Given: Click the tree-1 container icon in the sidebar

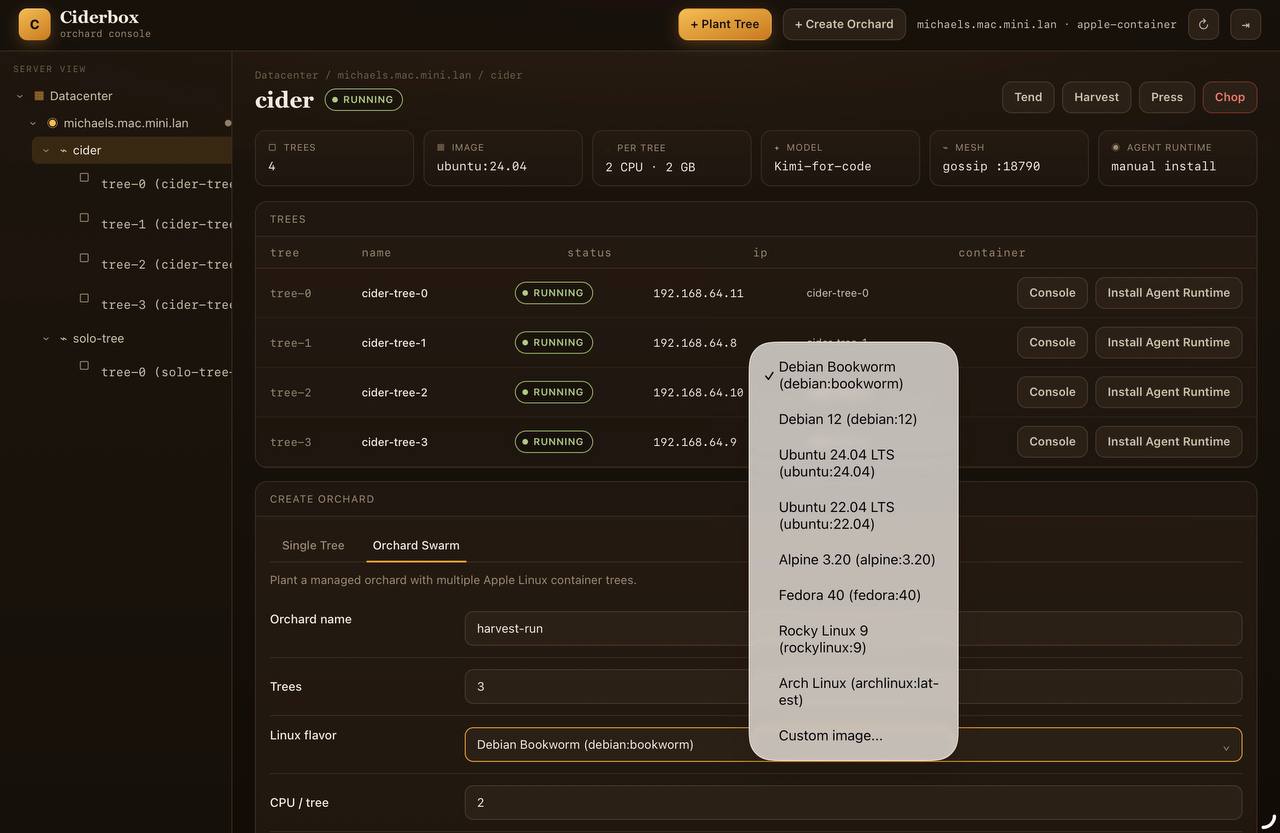Looking at the screenshot, I should 84,218.
